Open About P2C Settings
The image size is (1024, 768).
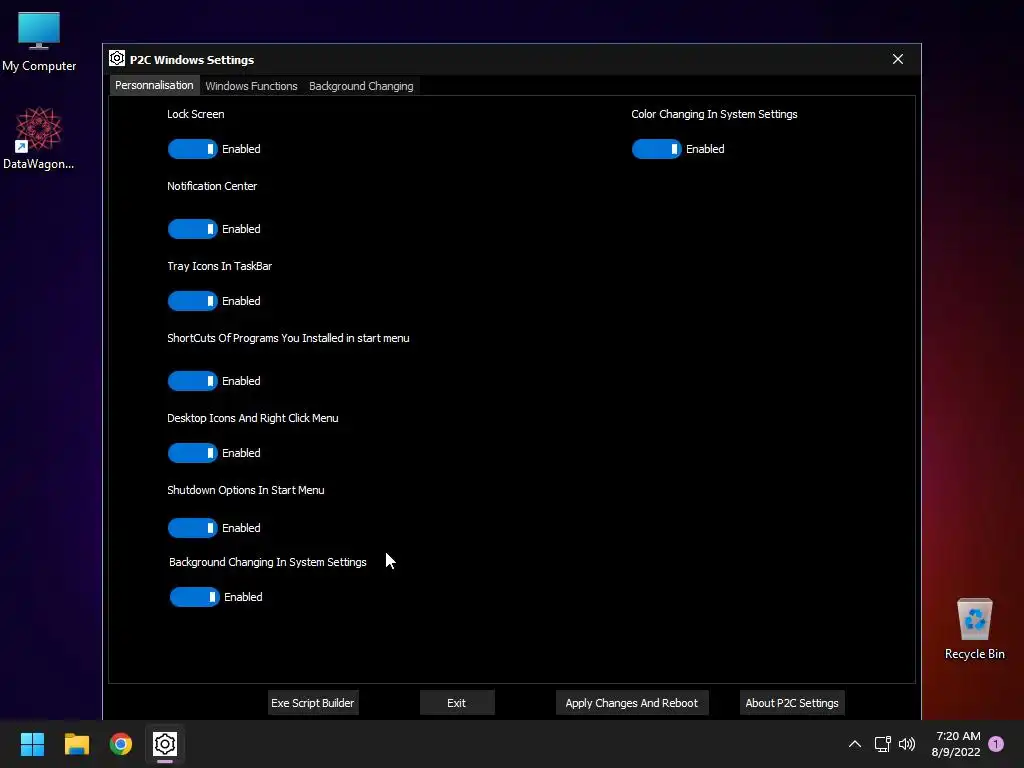tap(792, 703)
